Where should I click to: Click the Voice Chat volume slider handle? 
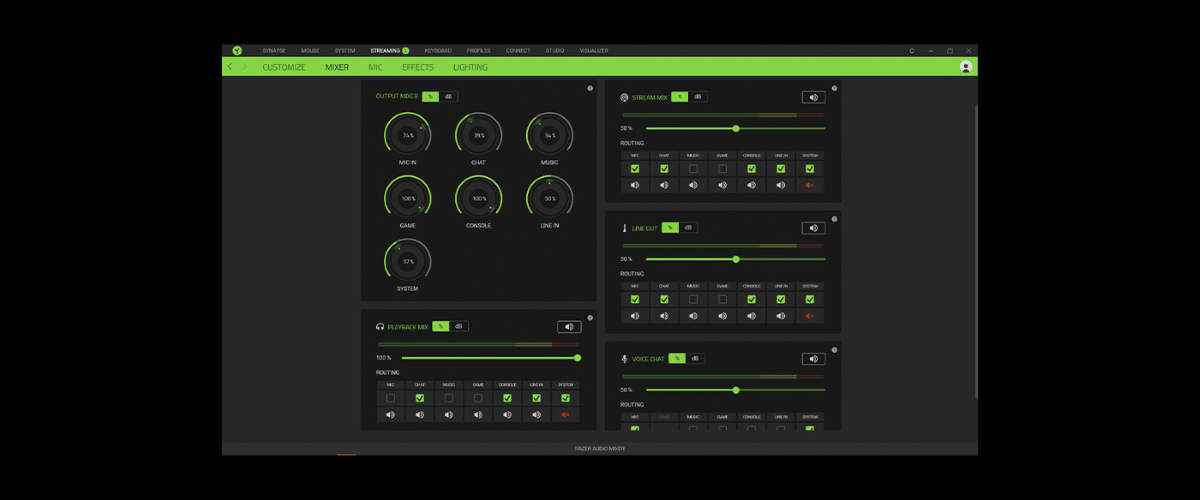pos(736,389)
